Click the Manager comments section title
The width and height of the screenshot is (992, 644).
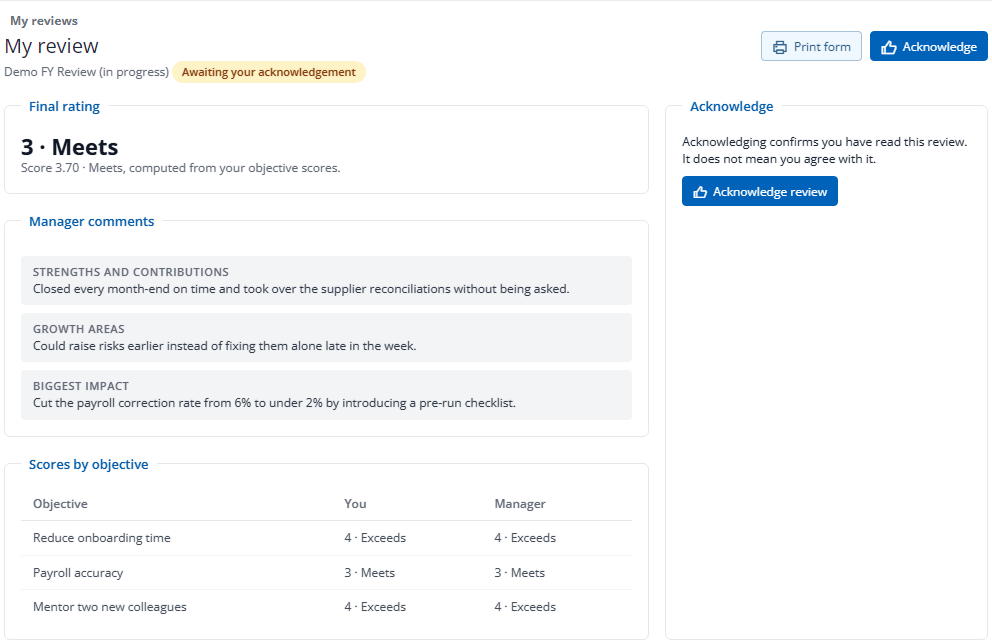92,221
